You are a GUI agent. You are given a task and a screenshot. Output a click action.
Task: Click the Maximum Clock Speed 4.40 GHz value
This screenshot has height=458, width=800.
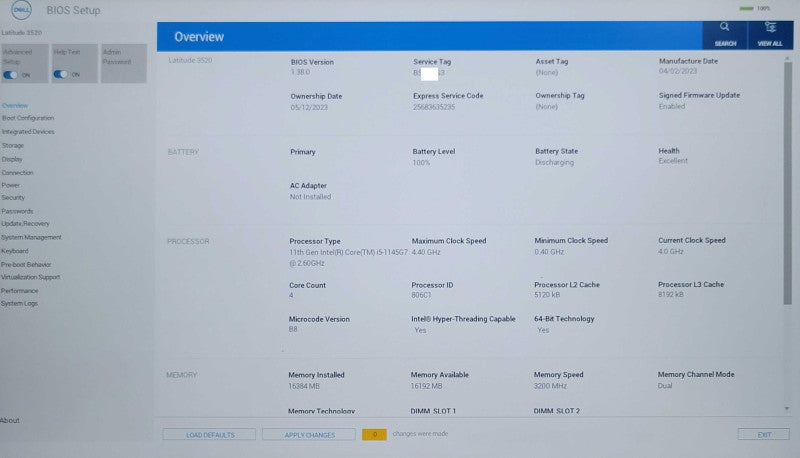(x=426, y=252)
